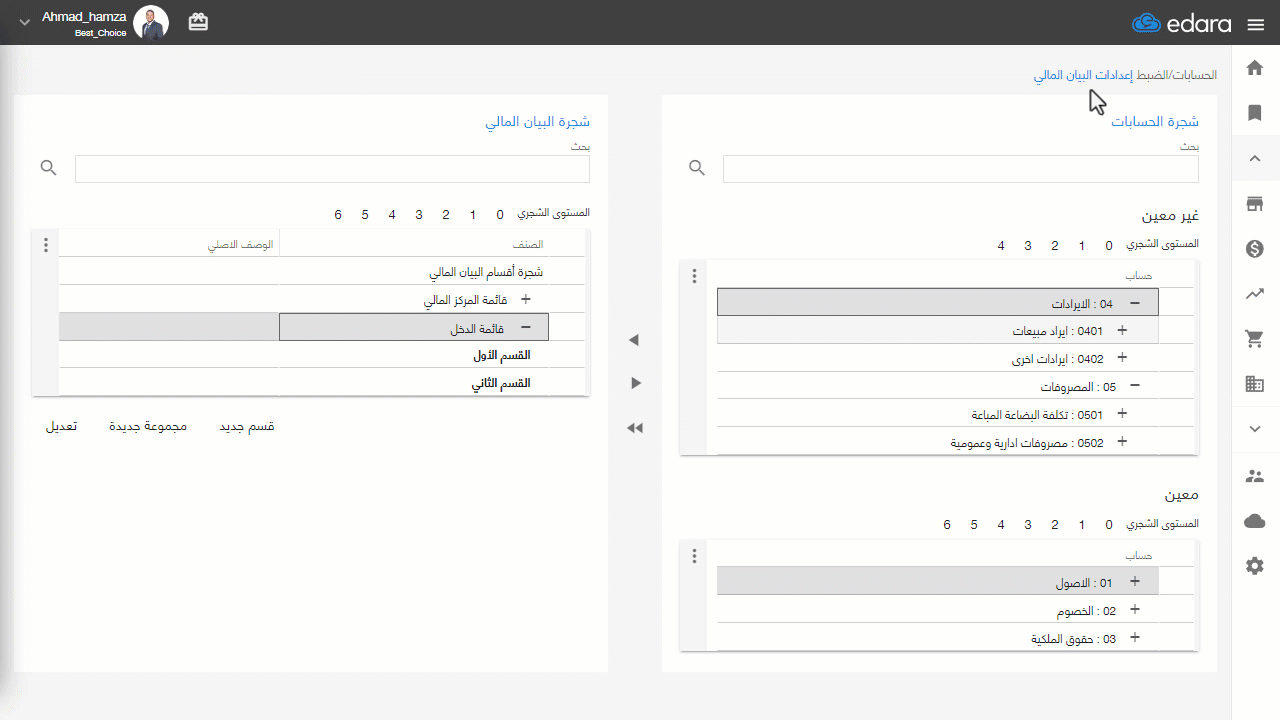Open the hamburger main menu
Screen dimensions: 1280x720
coord(1256,24)
